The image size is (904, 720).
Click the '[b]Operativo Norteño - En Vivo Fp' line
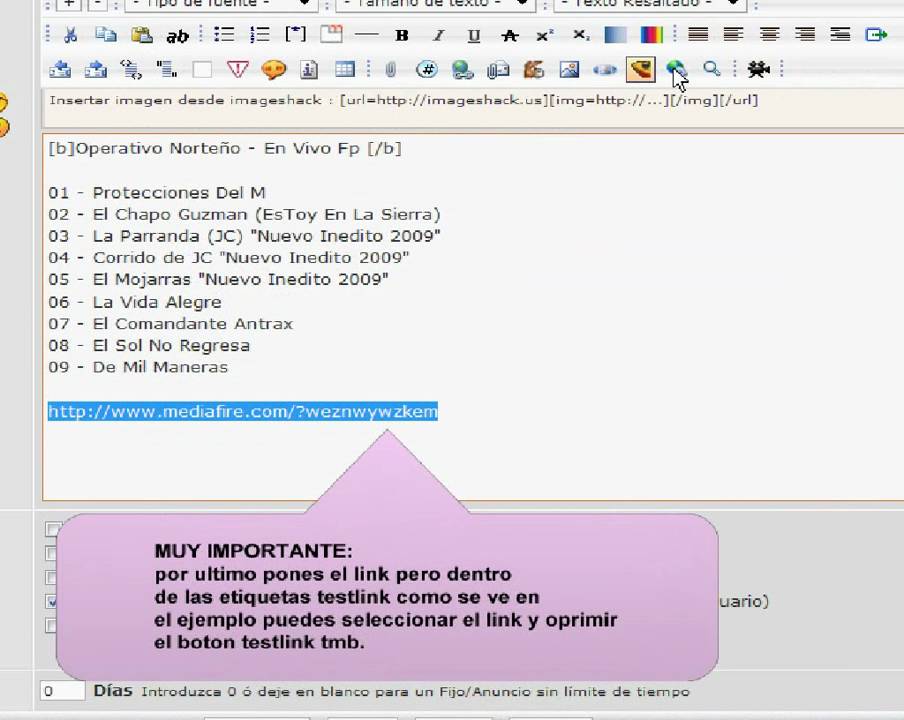pos(225,148)
